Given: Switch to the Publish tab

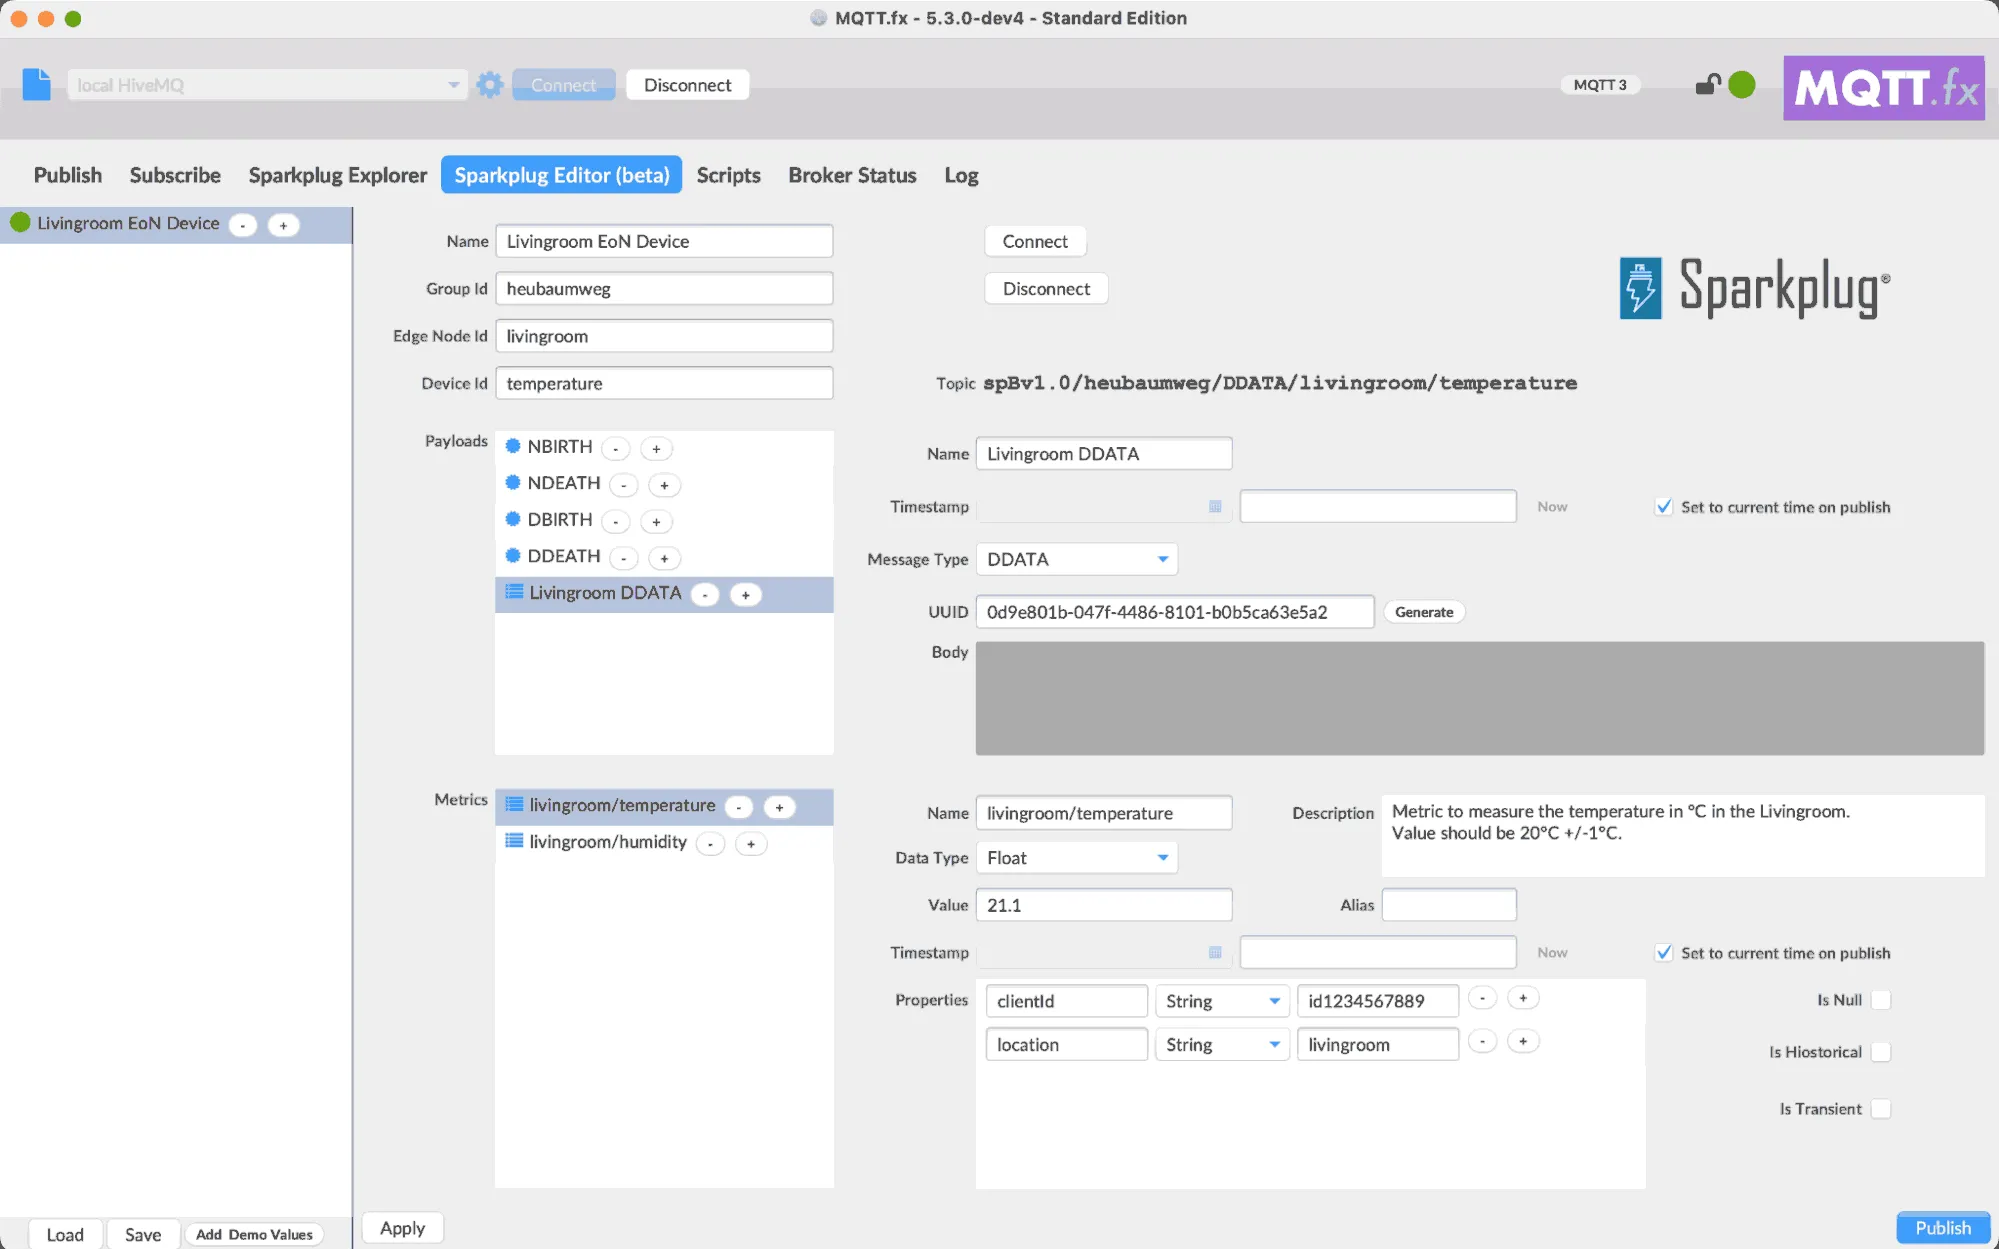Looking at the screenshot, I should pyautogui.click(x=68, y=175).
